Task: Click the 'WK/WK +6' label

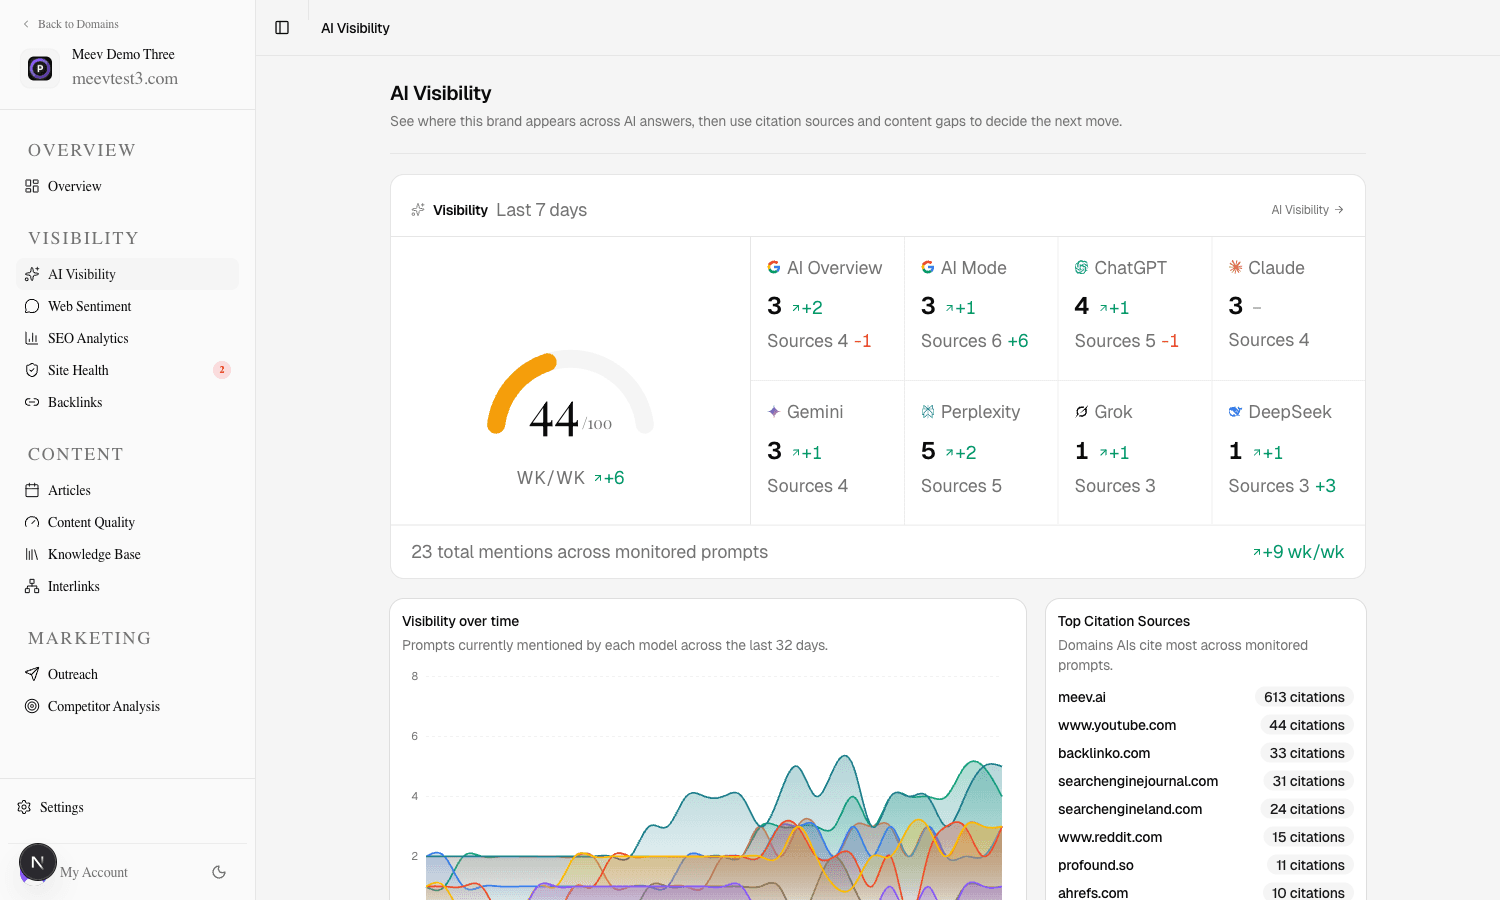Action: click(570, 478)
